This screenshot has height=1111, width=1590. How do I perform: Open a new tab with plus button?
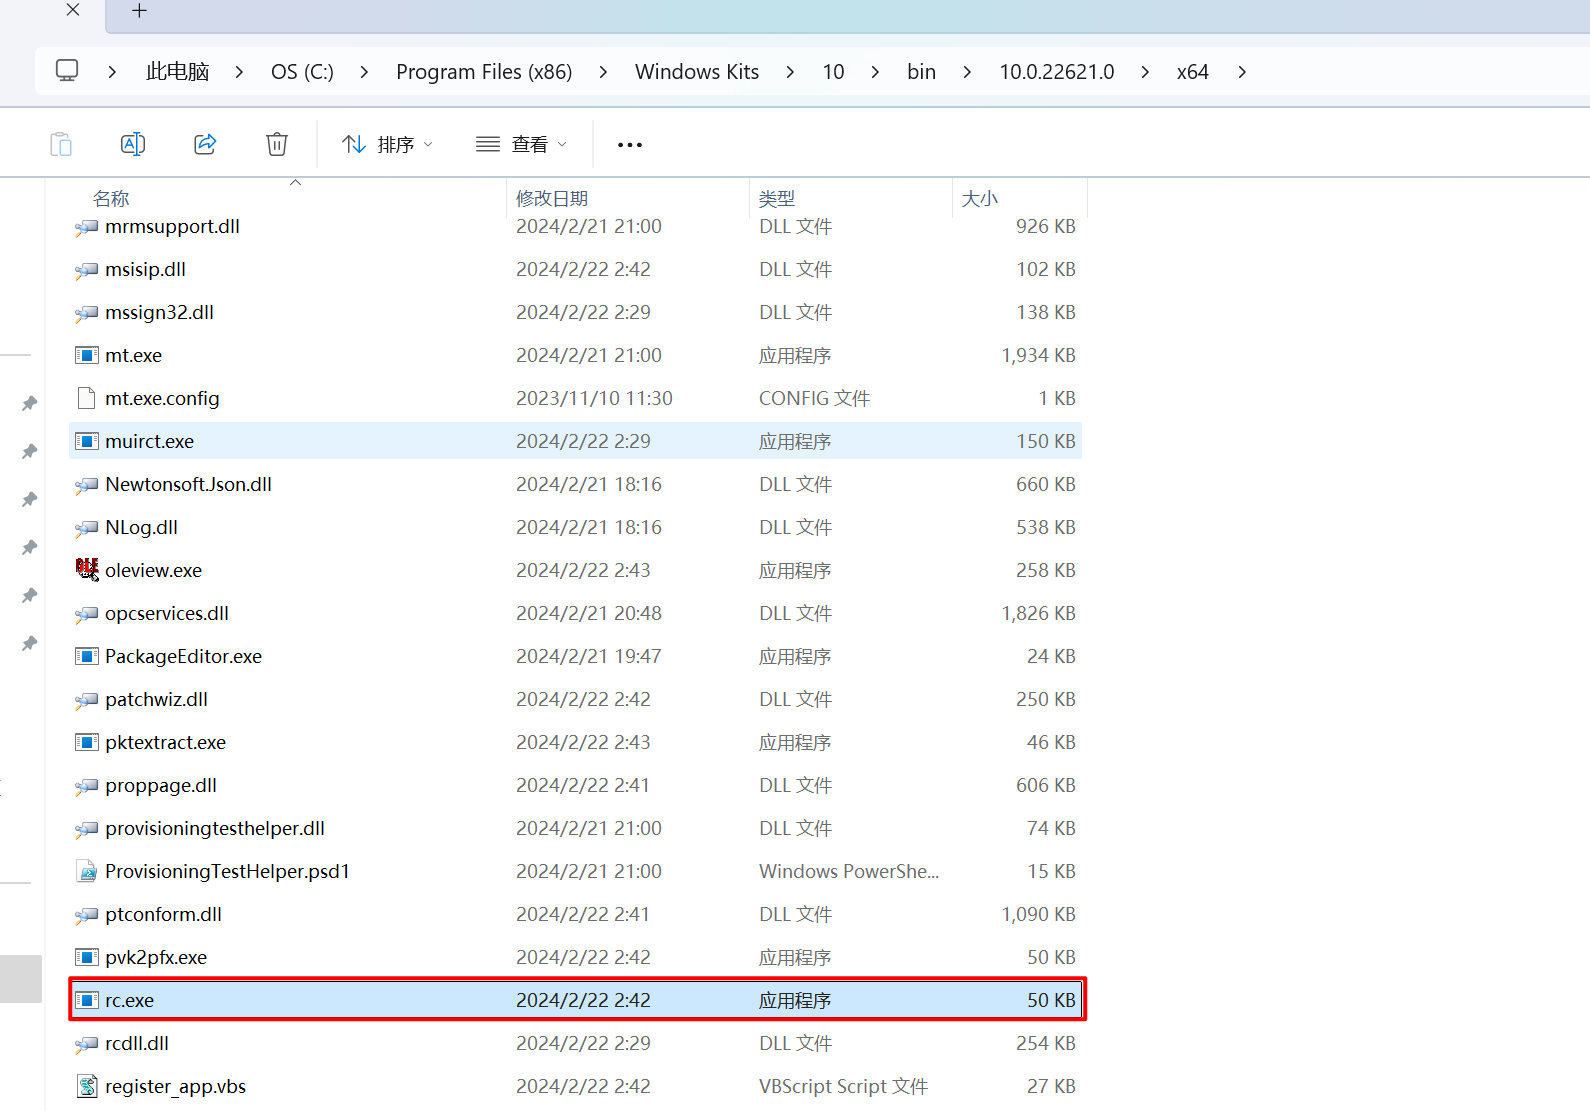tap(139, 11)
